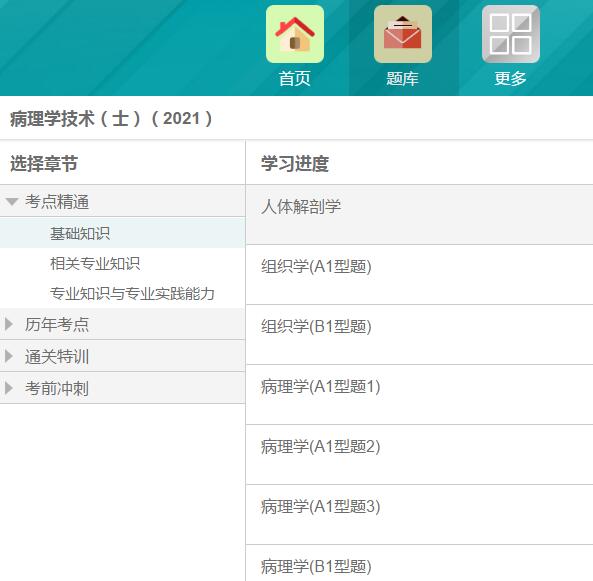The width and height of the screenshot is (593, 581).
Task: Open the 更多 grid icon
Action: pyautogui.click(x=511, y=34)
